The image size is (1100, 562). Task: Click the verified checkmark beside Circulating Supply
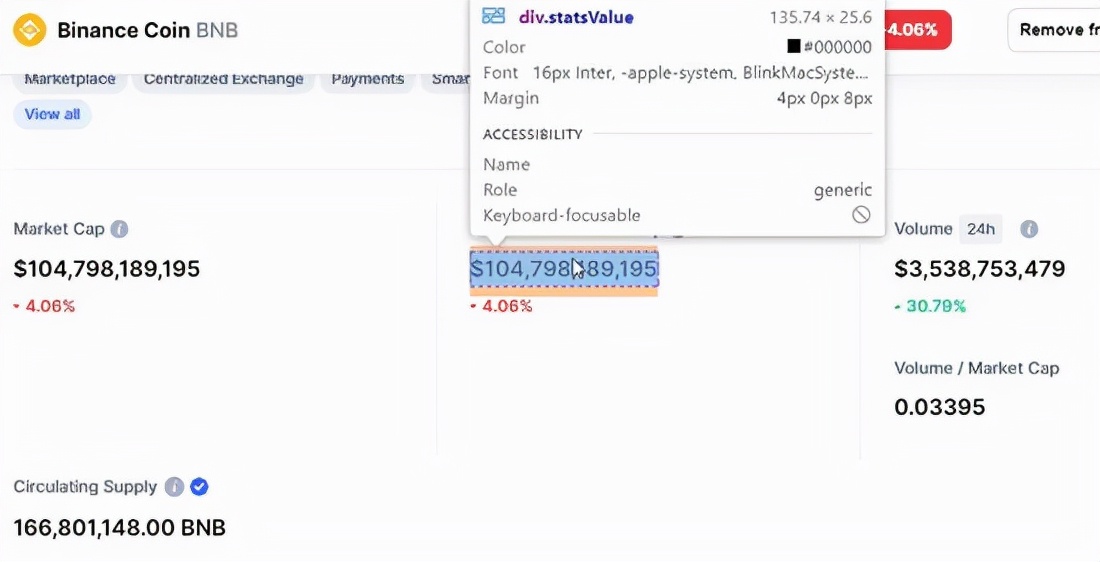199,487
